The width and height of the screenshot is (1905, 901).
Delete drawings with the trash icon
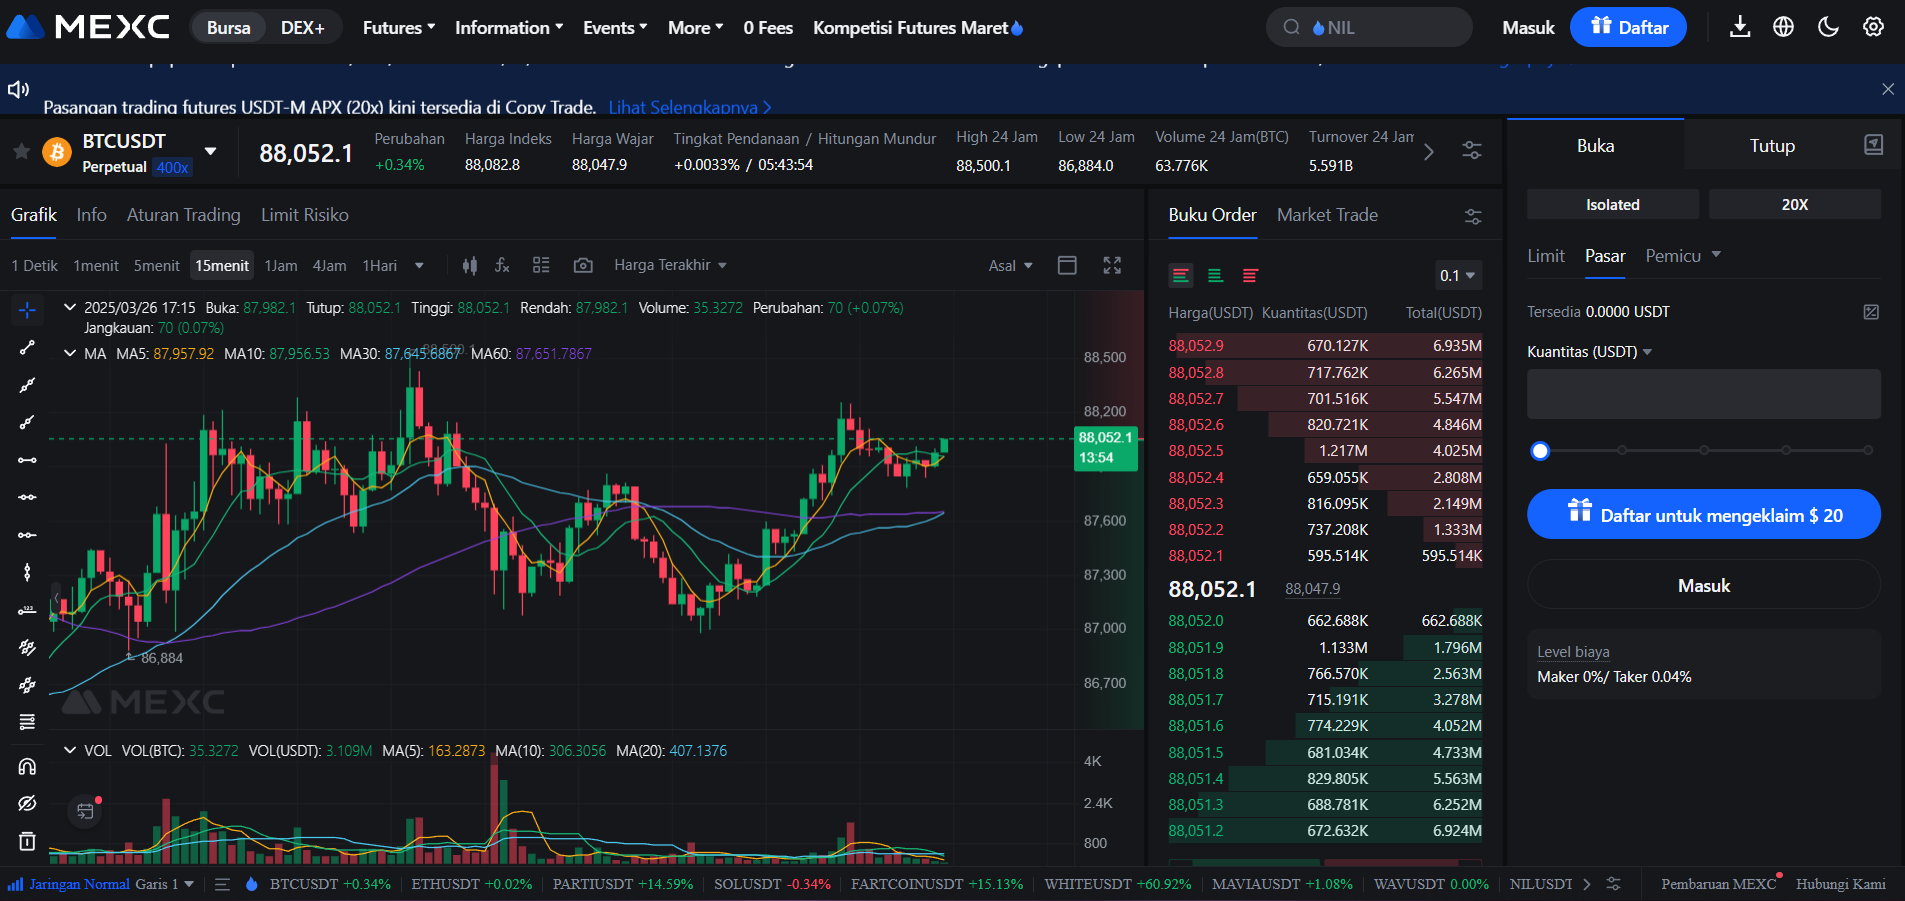(x=27, y=841)
